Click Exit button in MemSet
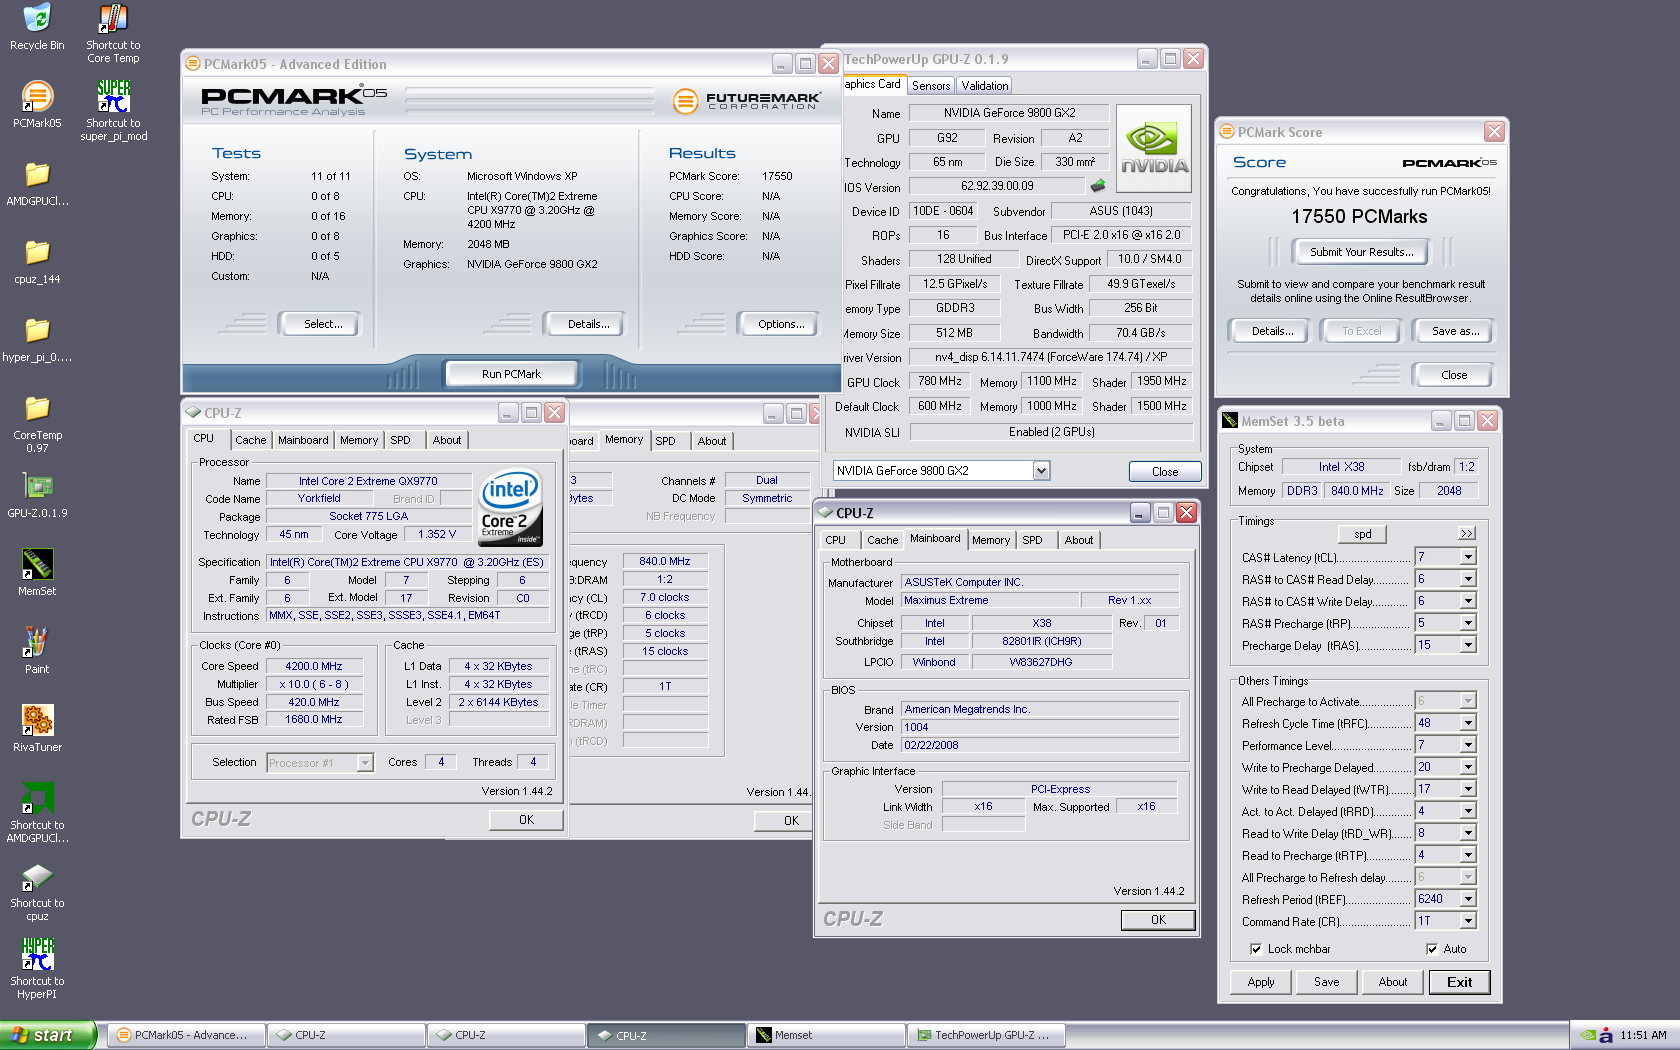 point(1459,982)
